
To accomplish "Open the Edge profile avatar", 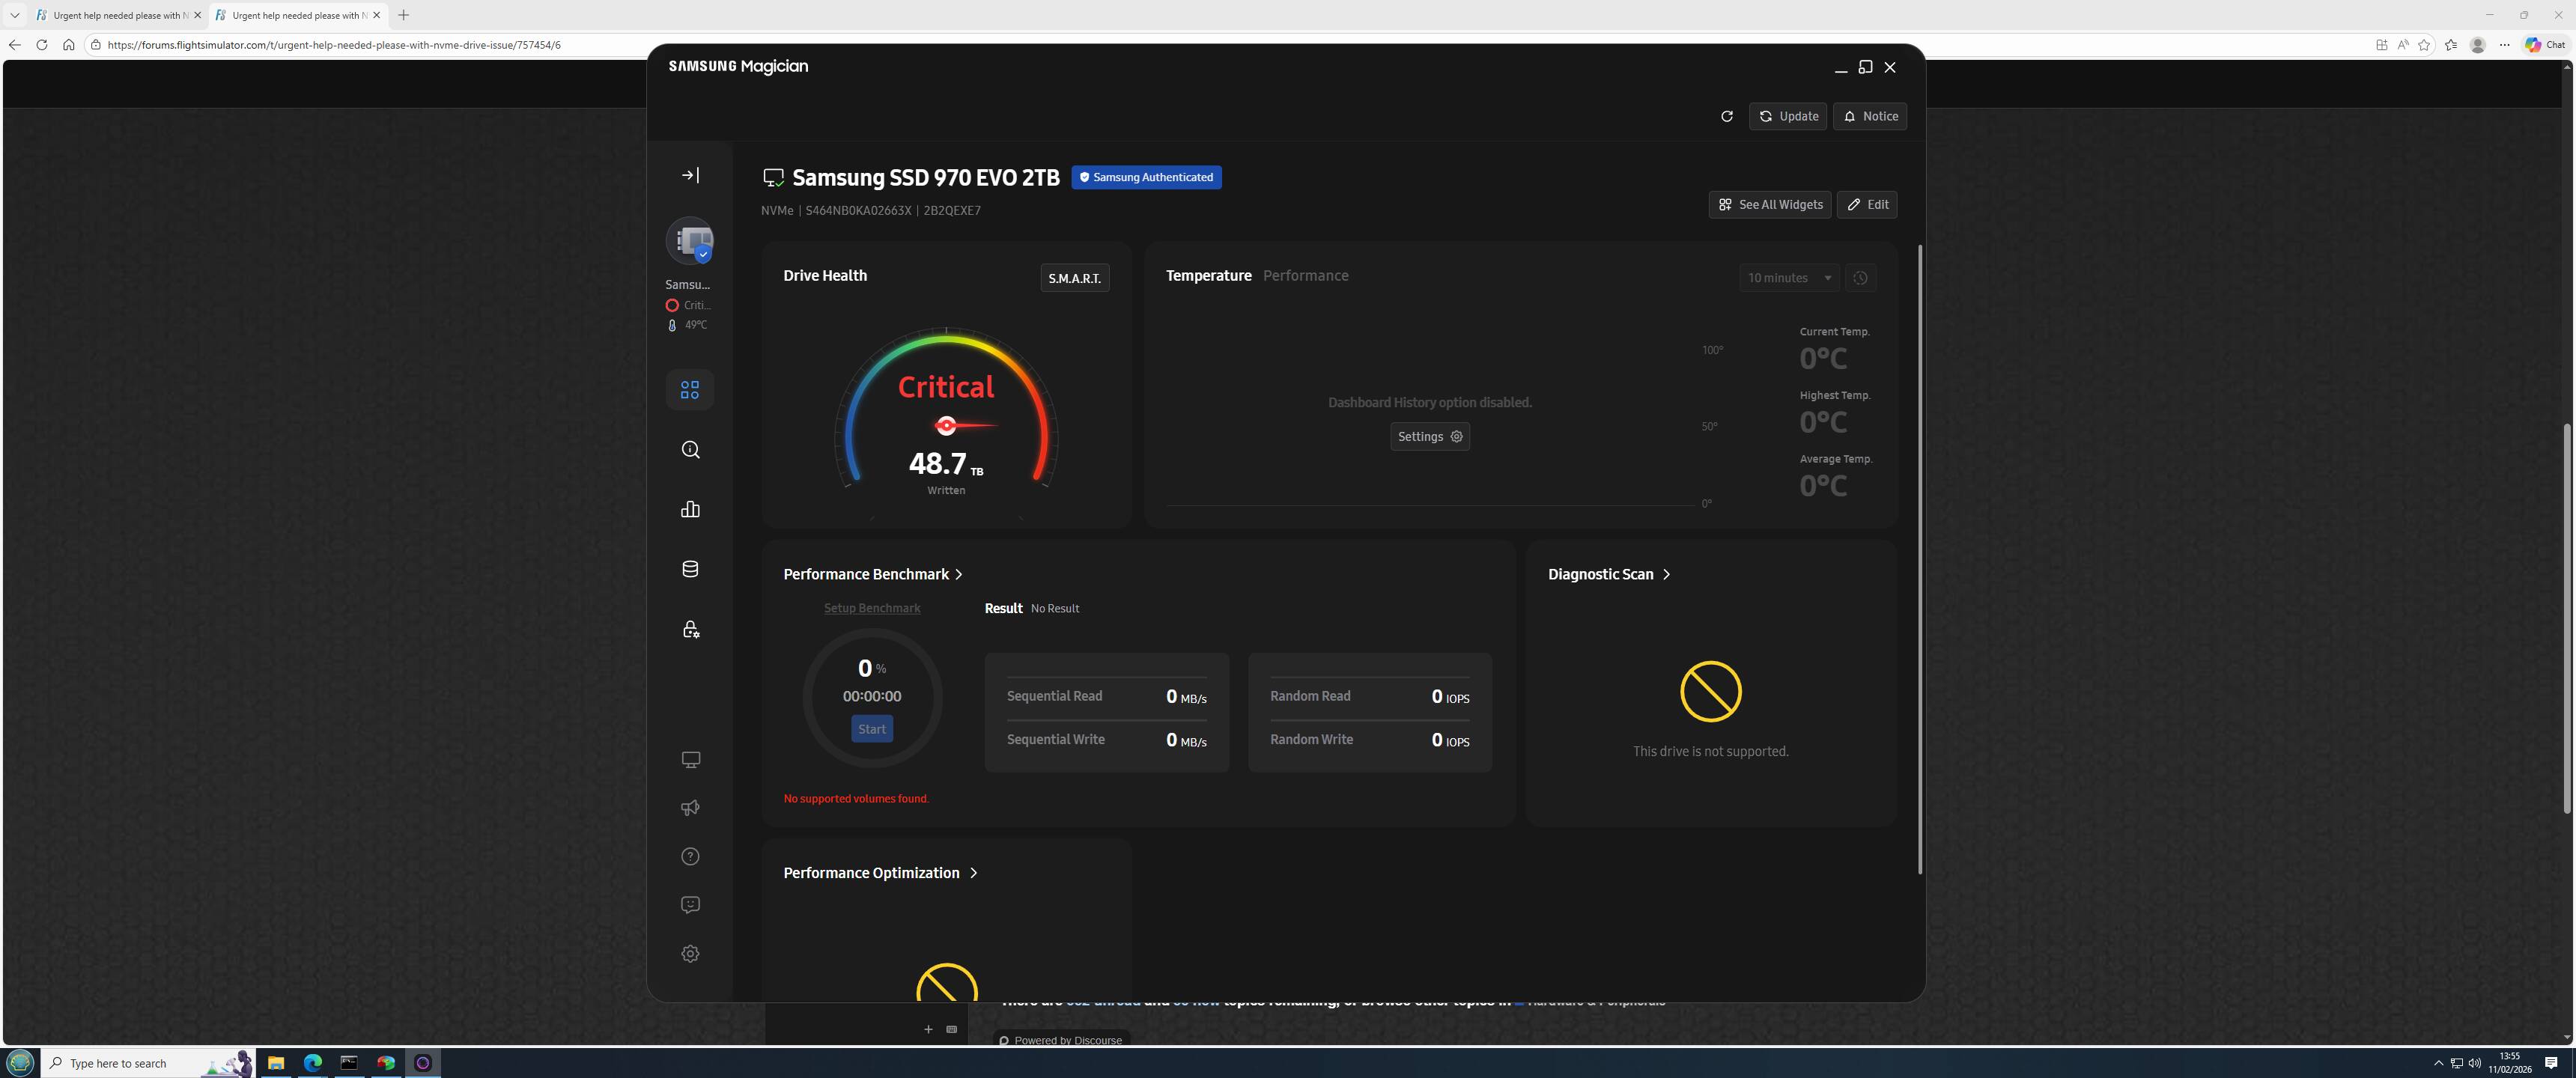I will pyautogui.click(x=2478, y=45).
